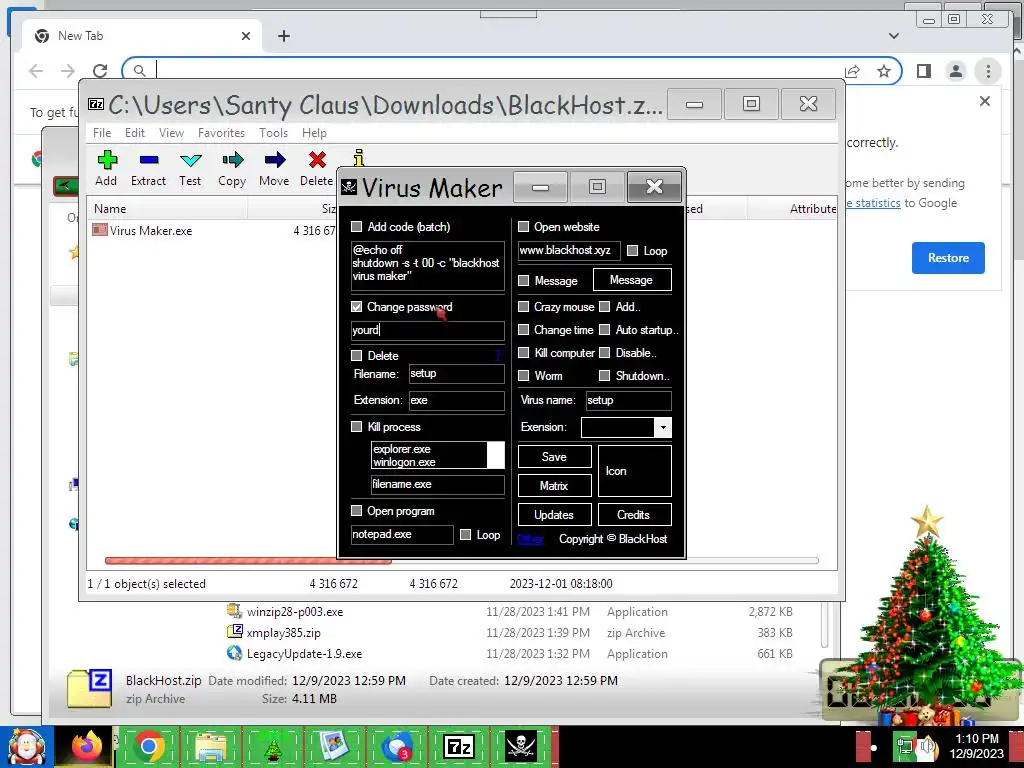Screen dimensions: 1024x768
Task: Open the Edit menu in 7-Zip
Action: coord(135,133)
